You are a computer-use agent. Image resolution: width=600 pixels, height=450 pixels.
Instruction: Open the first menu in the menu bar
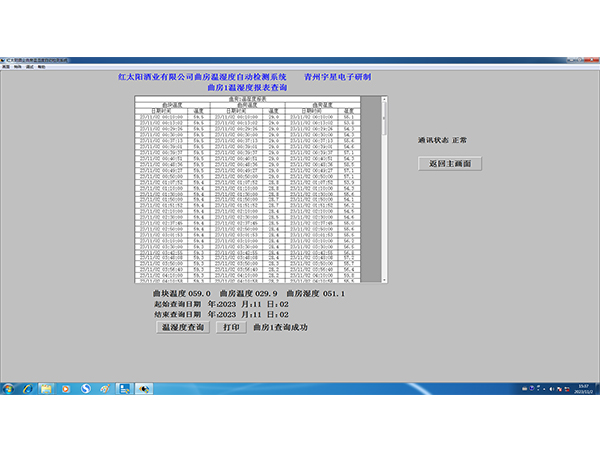(6, 66)
